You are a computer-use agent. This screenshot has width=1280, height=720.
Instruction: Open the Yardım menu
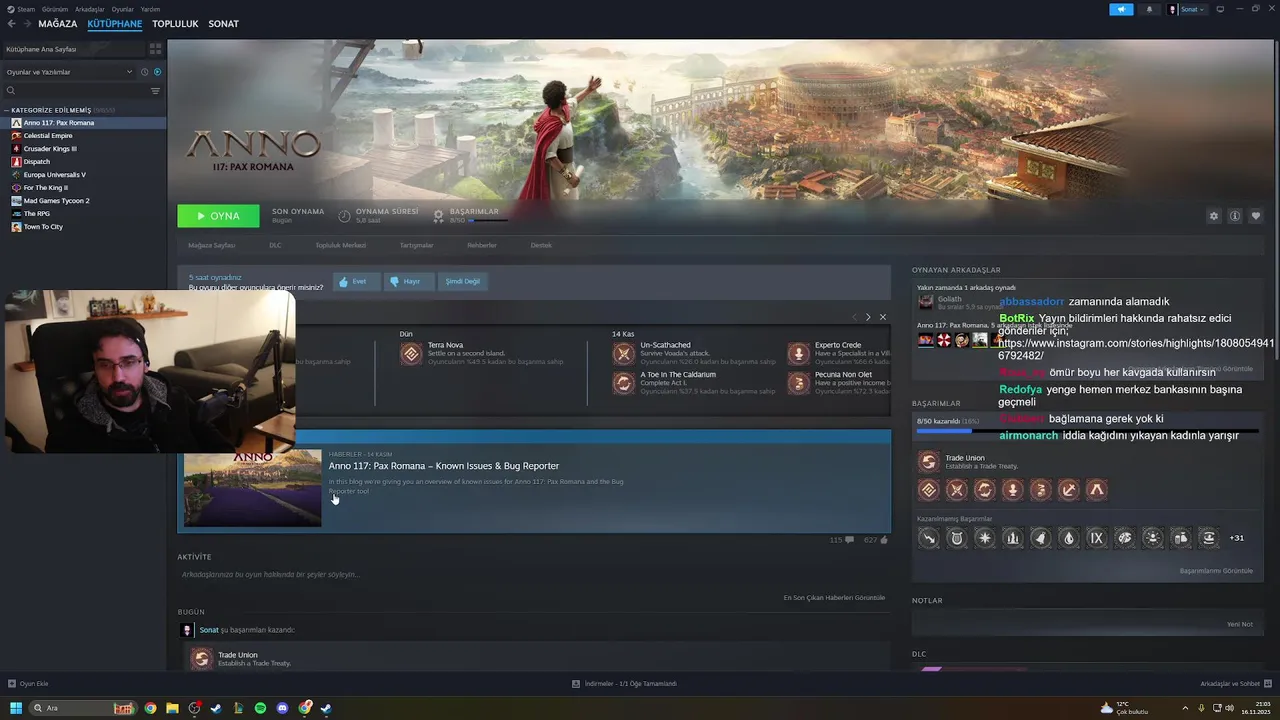tap(150, 9)
